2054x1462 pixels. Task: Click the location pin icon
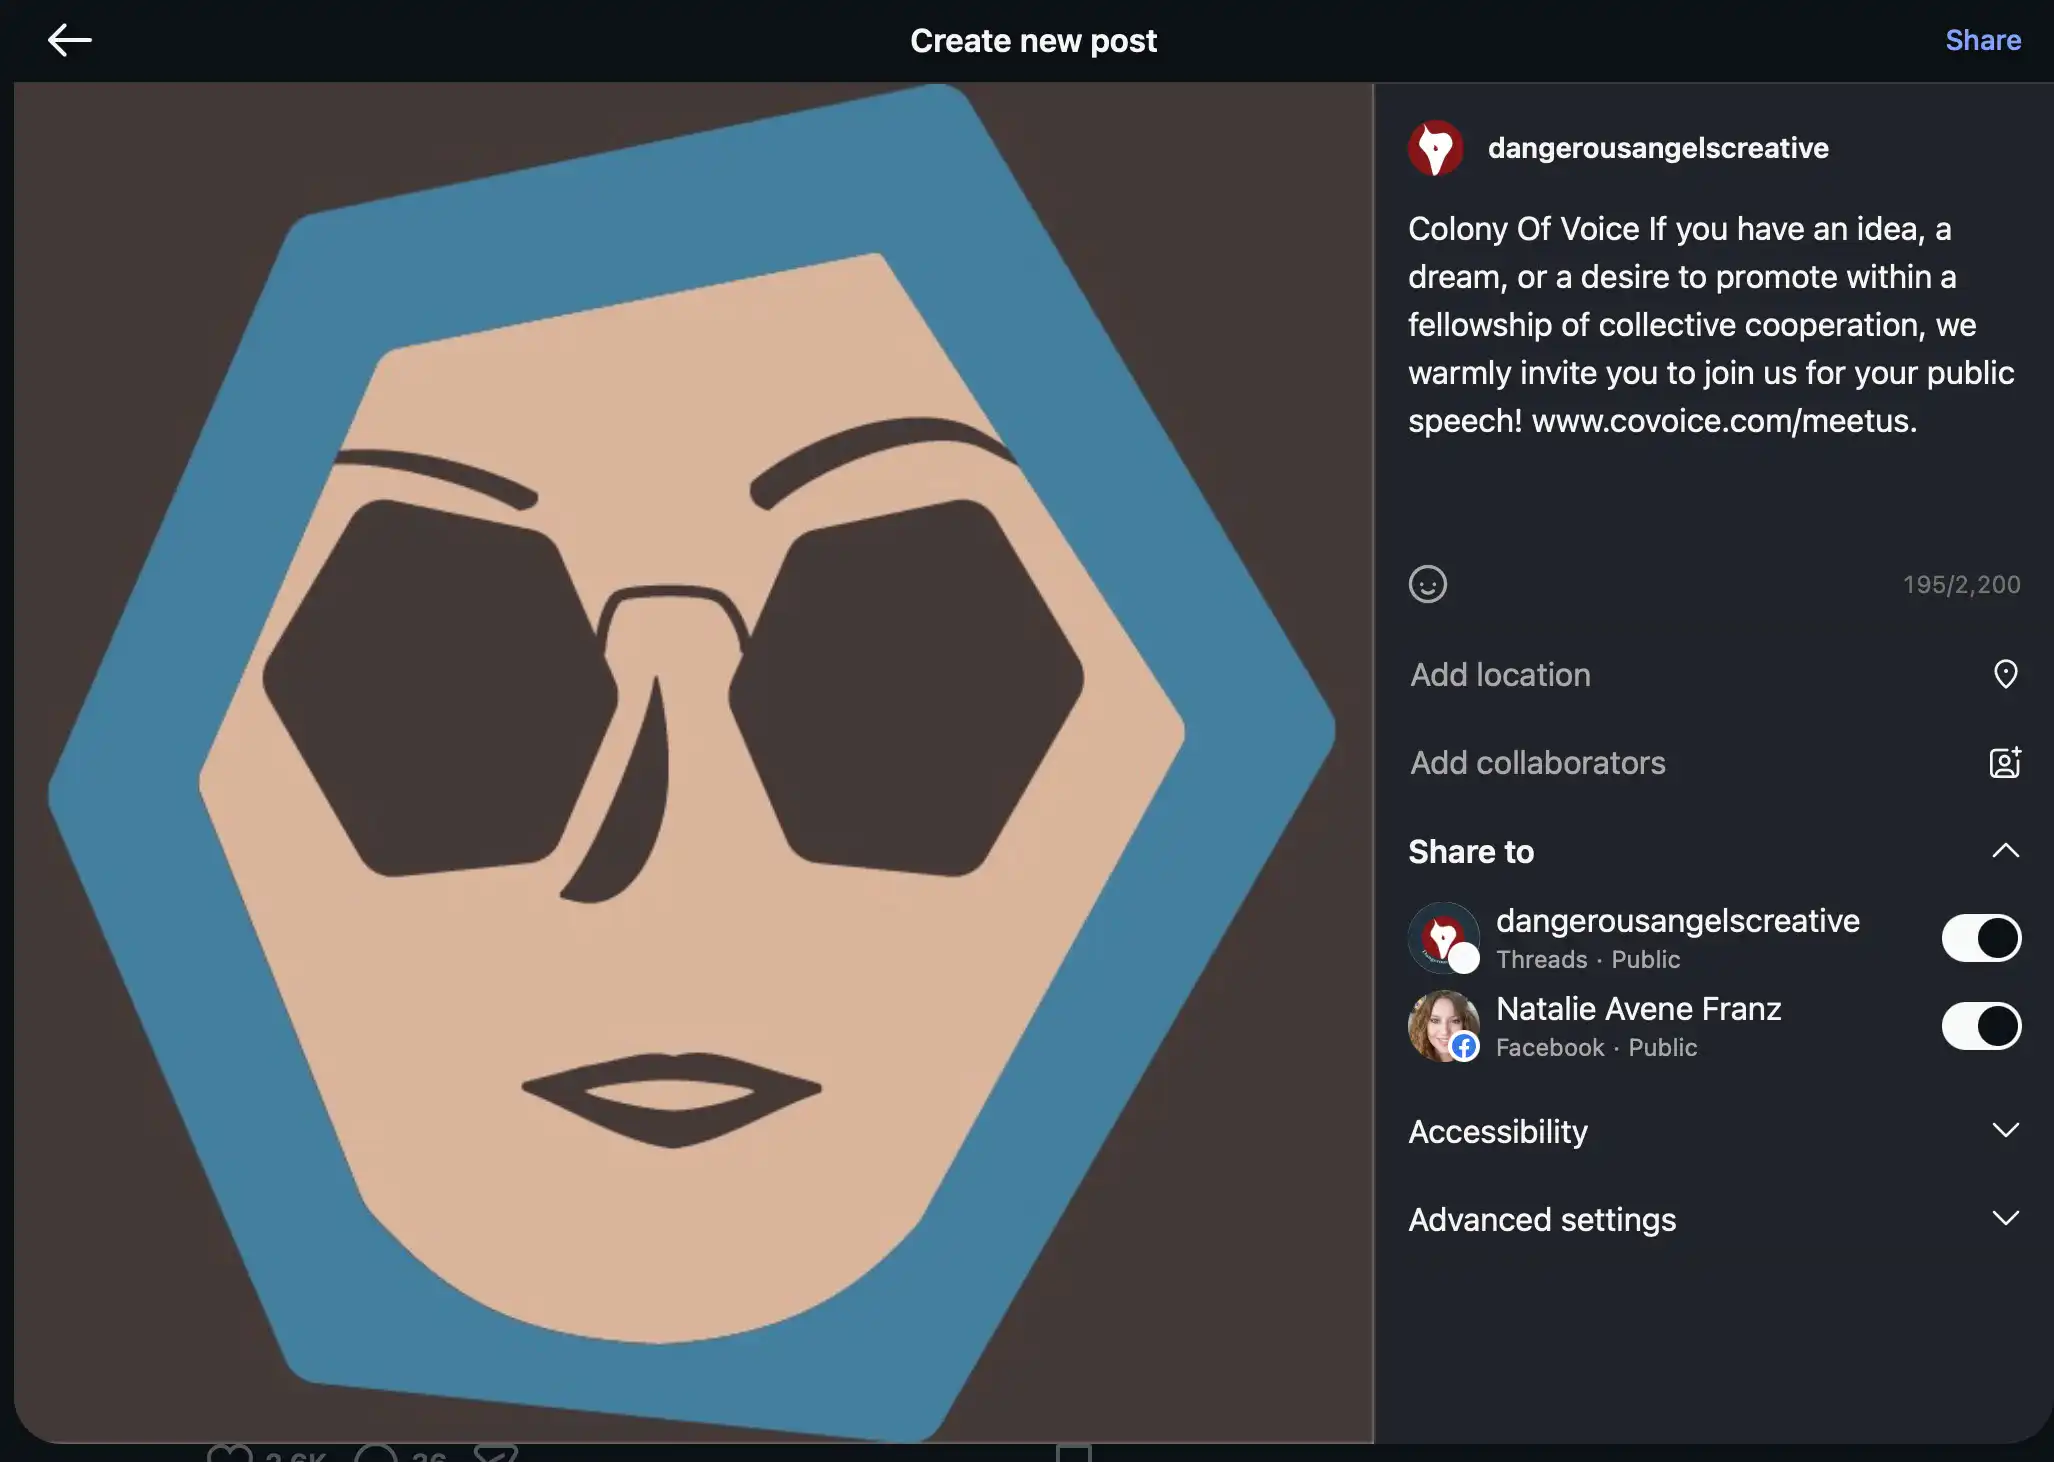click(x=2005, y=674)
